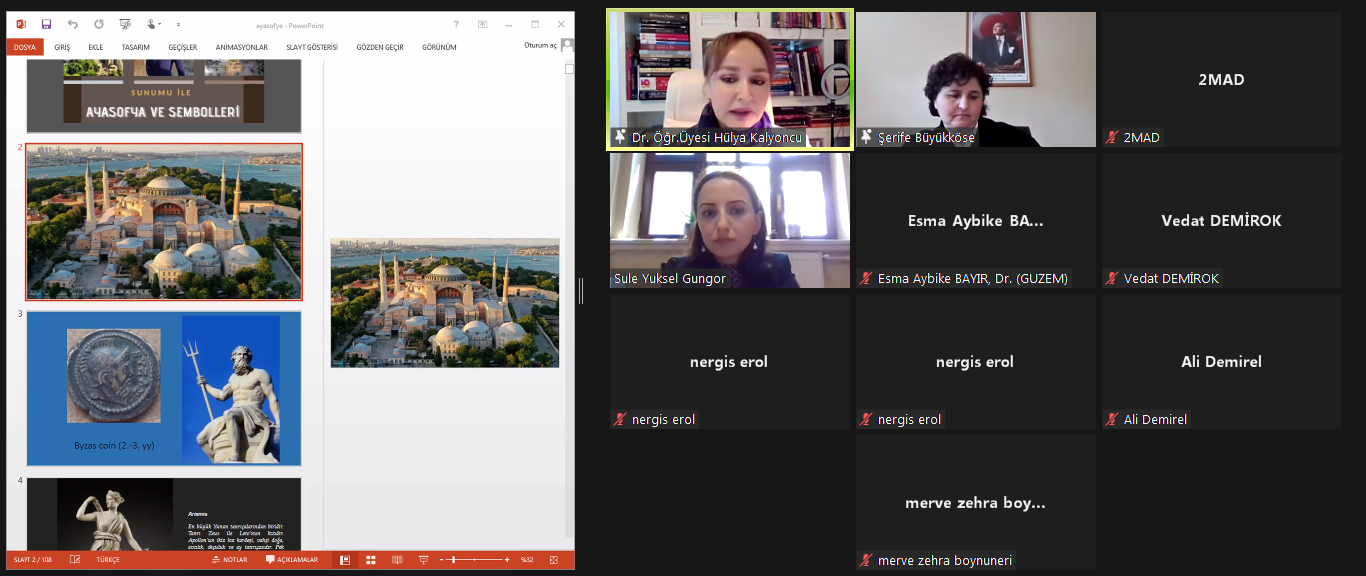Screen dimensions: 1366x576
Task: Save the presentation with the floppy icon
Action: (x=46, y=24)
